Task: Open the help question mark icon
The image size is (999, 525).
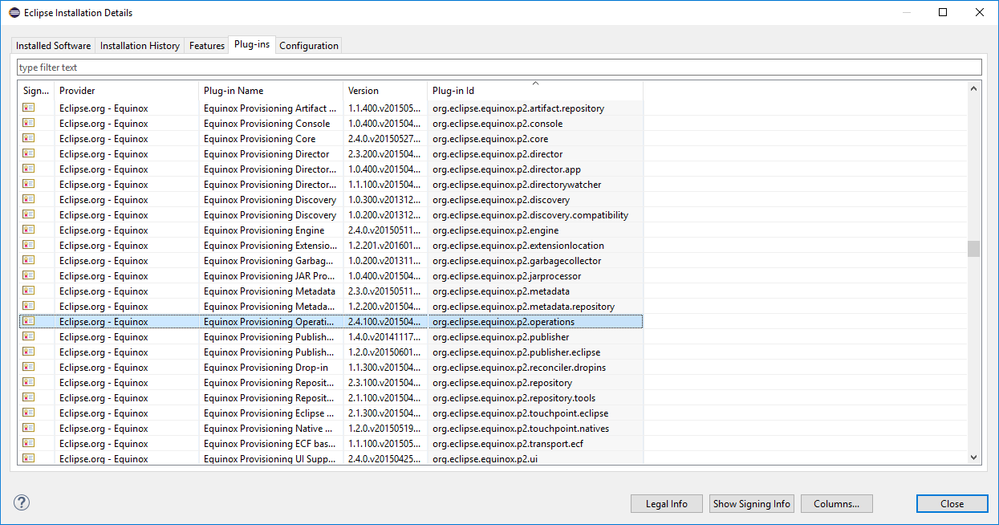Action: pos(22,503)
